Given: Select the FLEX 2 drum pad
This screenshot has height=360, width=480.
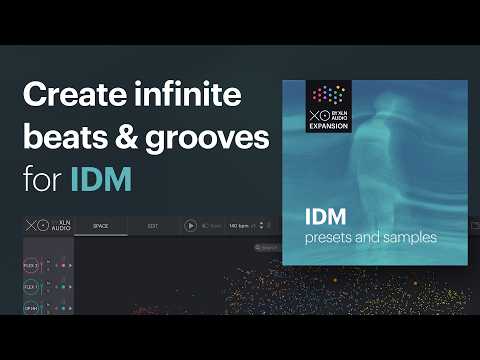Looking at the screenshot, I should pos(31,265).
